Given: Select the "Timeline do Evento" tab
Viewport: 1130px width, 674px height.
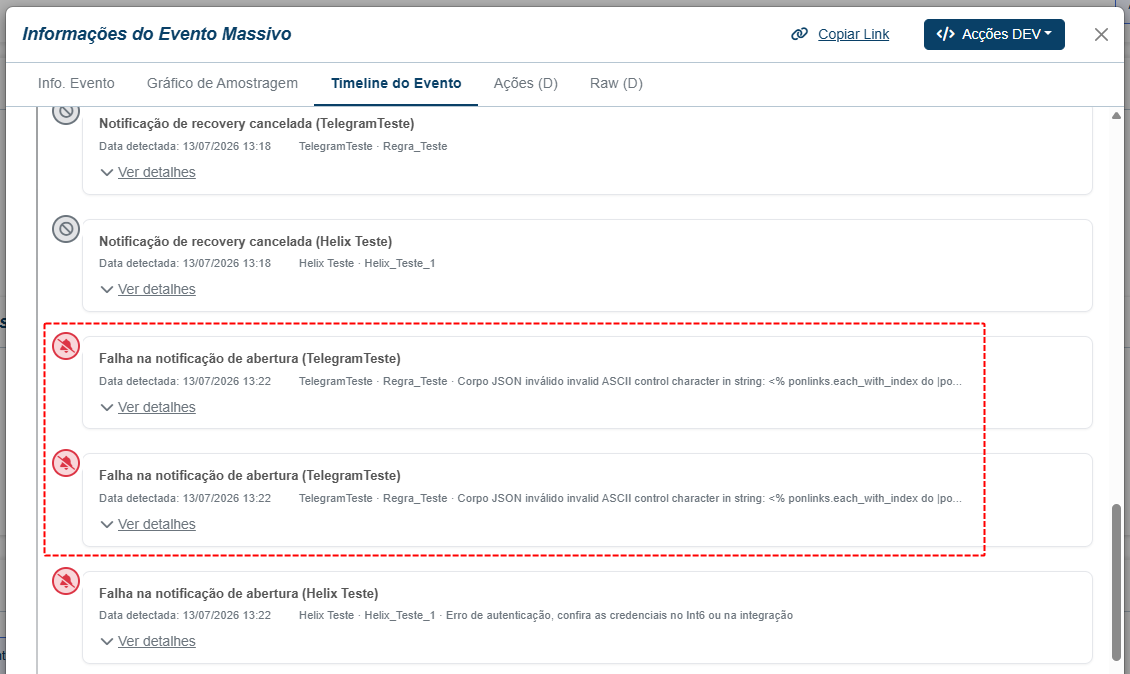Looking at the screenshot, I should [x=396, y=84].
